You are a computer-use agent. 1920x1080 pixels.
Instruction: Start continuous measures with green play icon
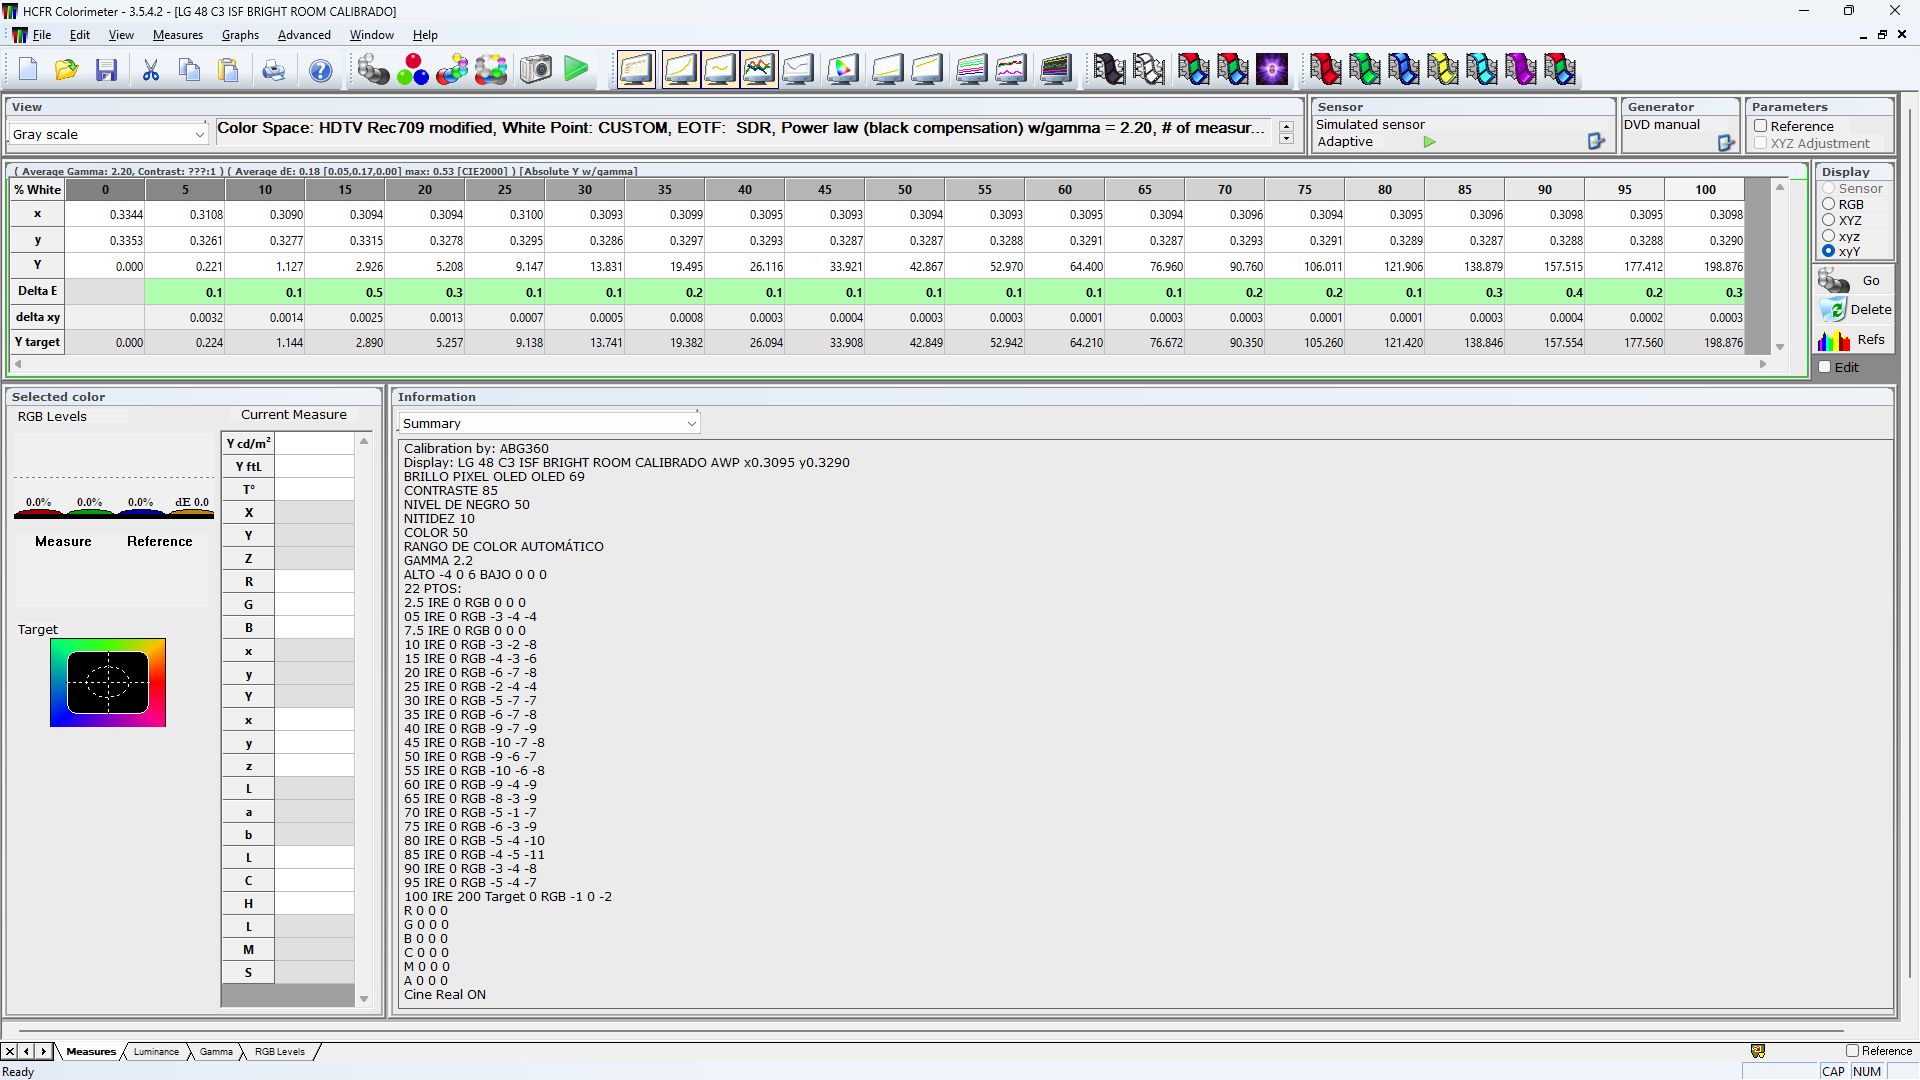[x=576, y=70]
